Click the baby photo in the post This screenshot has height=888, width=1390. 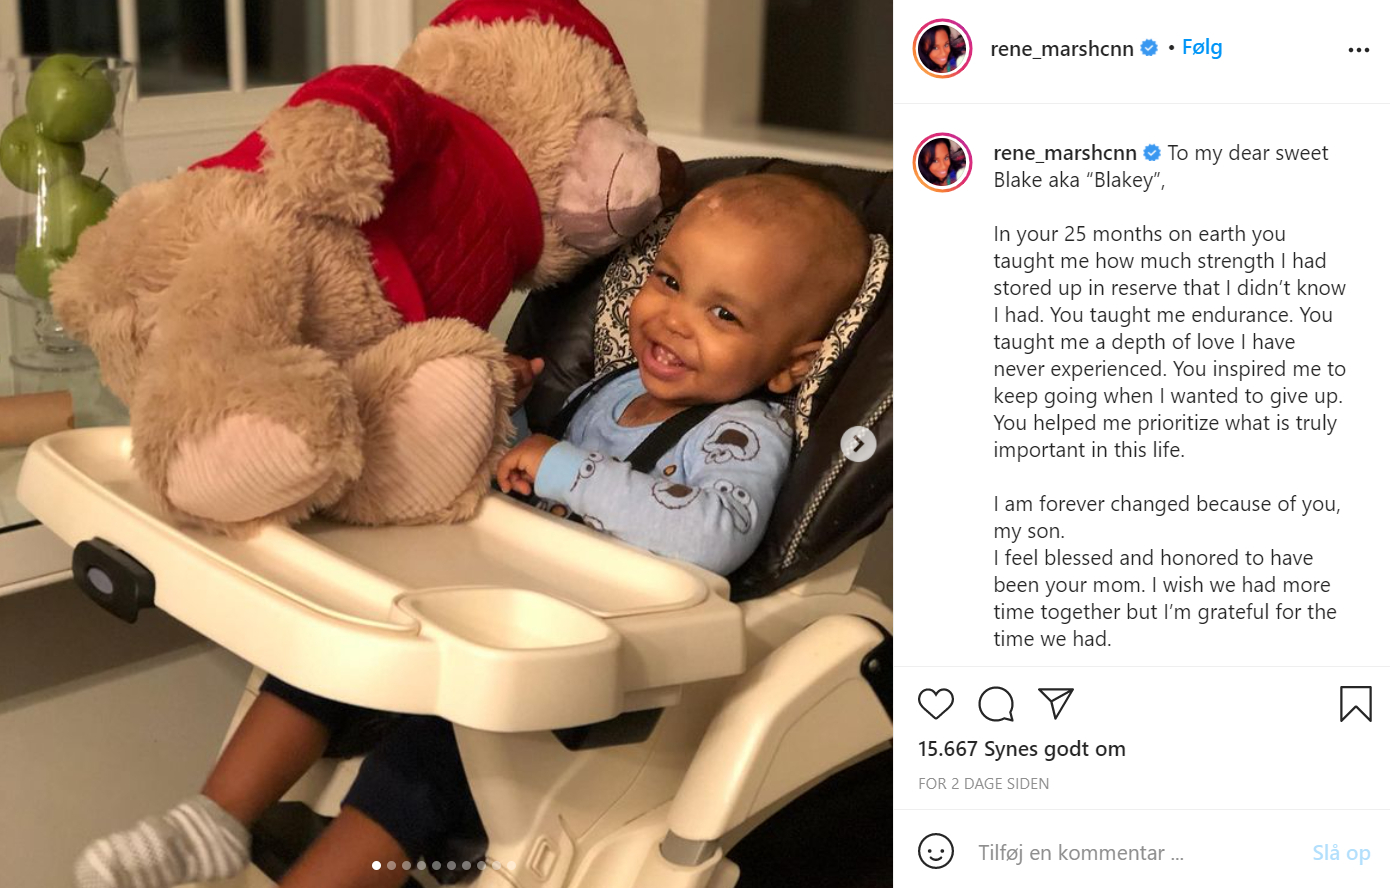click(446, 444)
